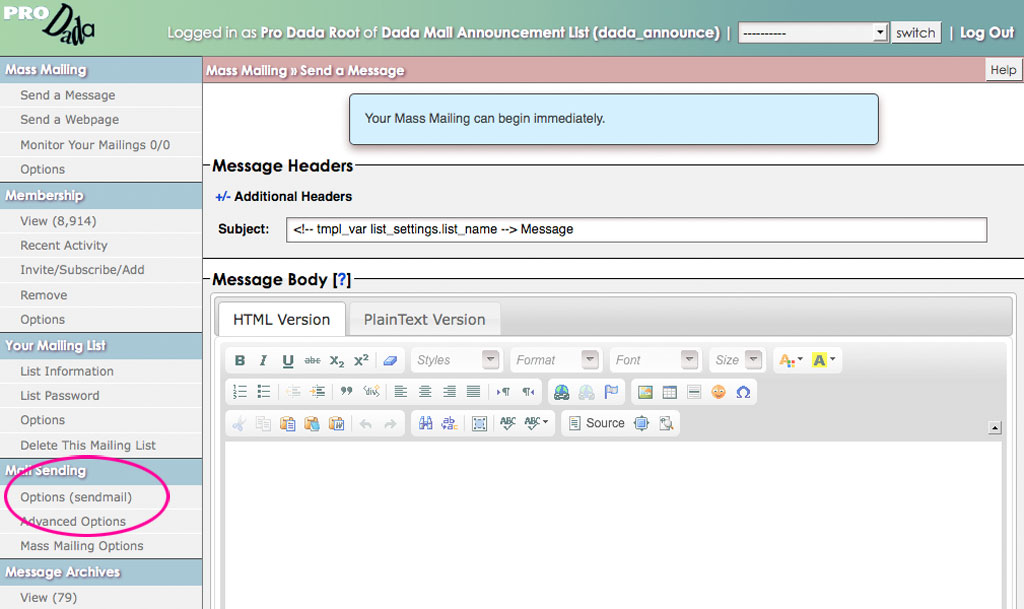This screenshot has height=609, width=1024.
Task: Center align the text
Action: click(424, 392)
